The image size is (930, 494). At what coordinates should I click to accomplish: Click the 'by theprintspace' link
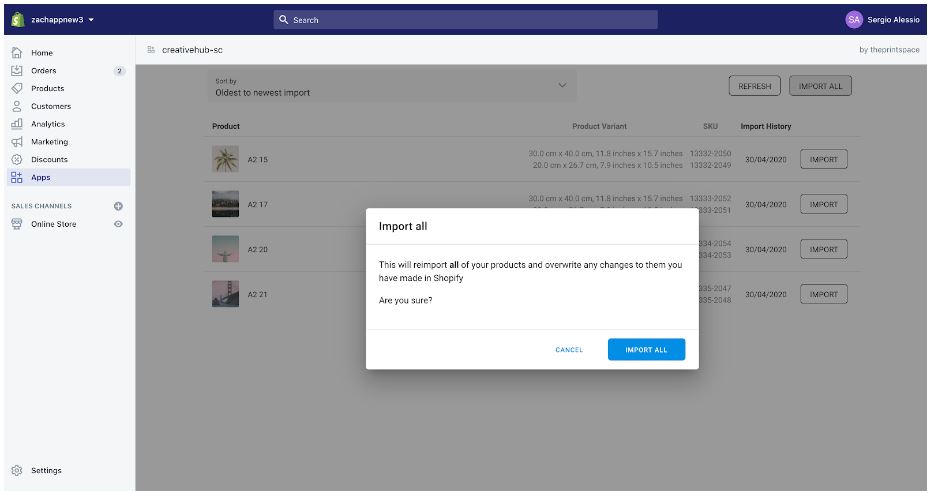click(889, 50)
